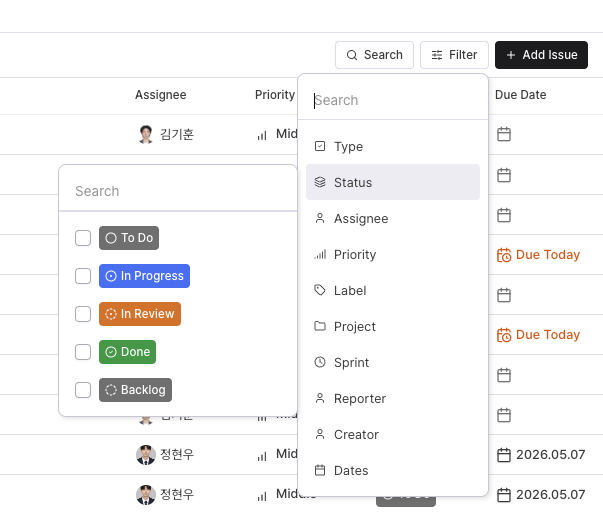Focus the filter menu Search field
603x513 pixels.
coord(393,100)
